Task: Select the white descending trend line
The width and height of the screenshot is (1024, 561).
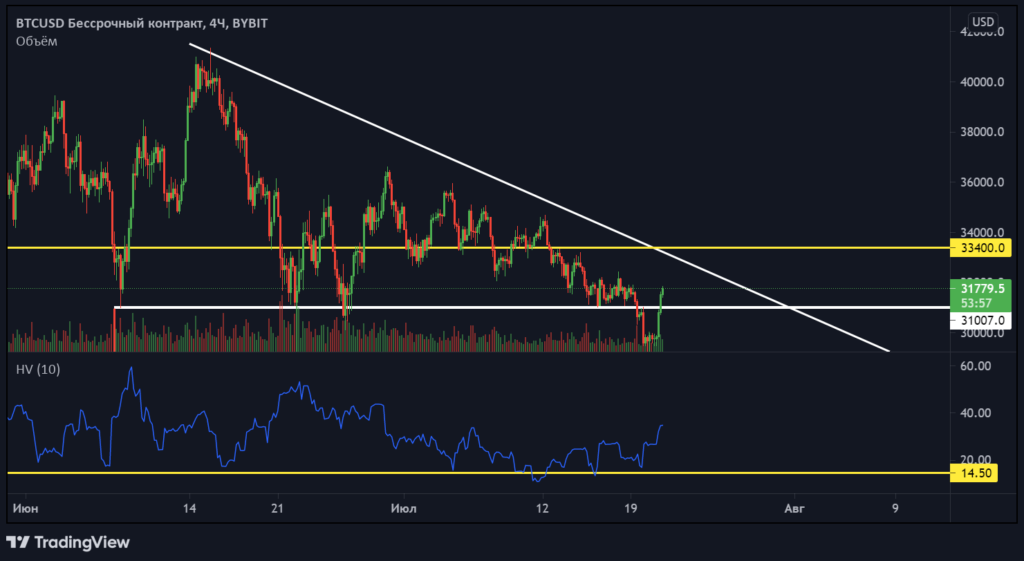Action: (500, 174)
